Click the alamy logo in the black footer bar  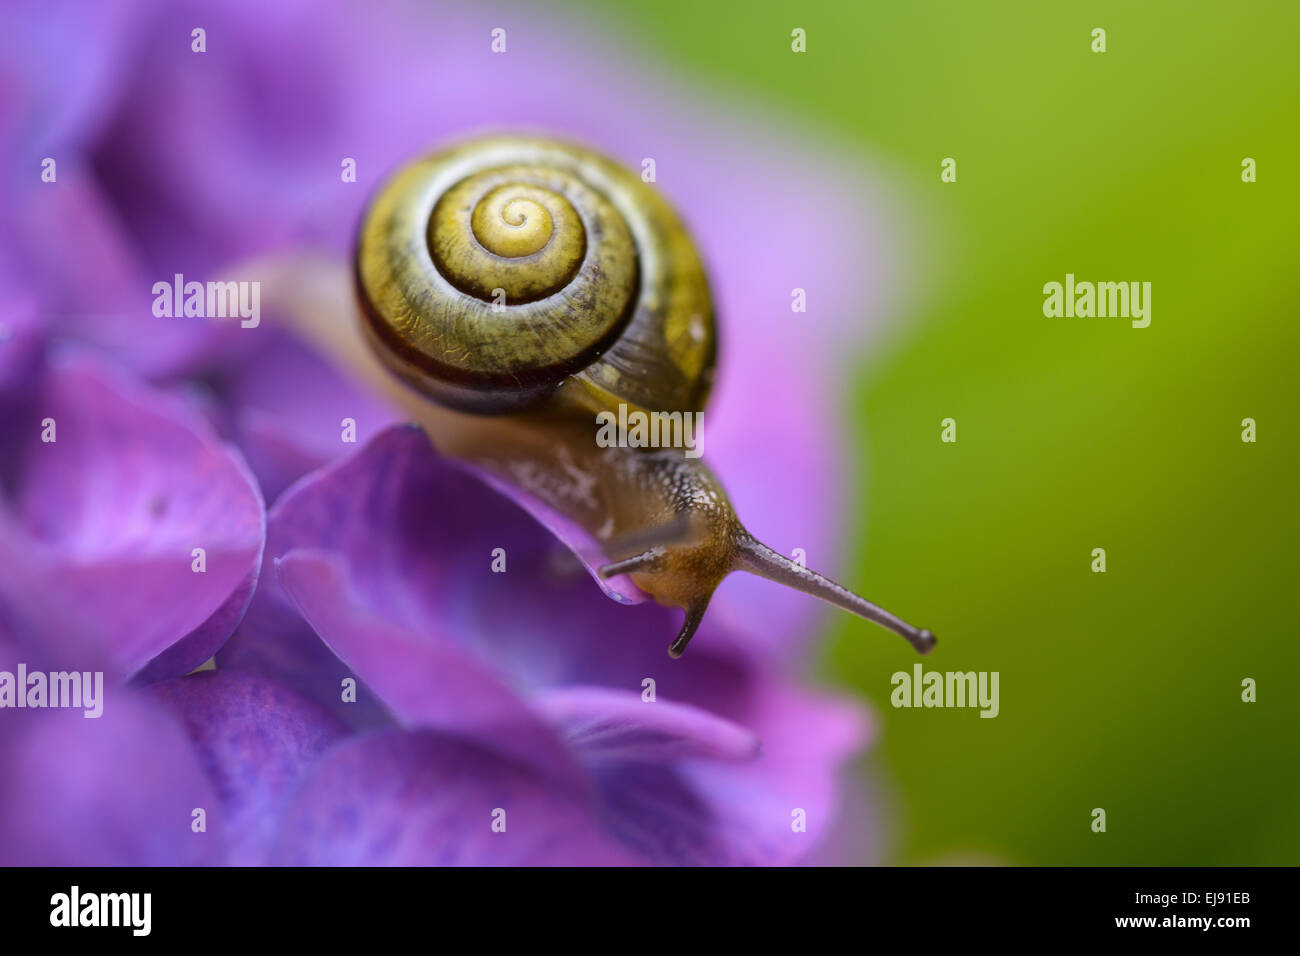[100, 911]
